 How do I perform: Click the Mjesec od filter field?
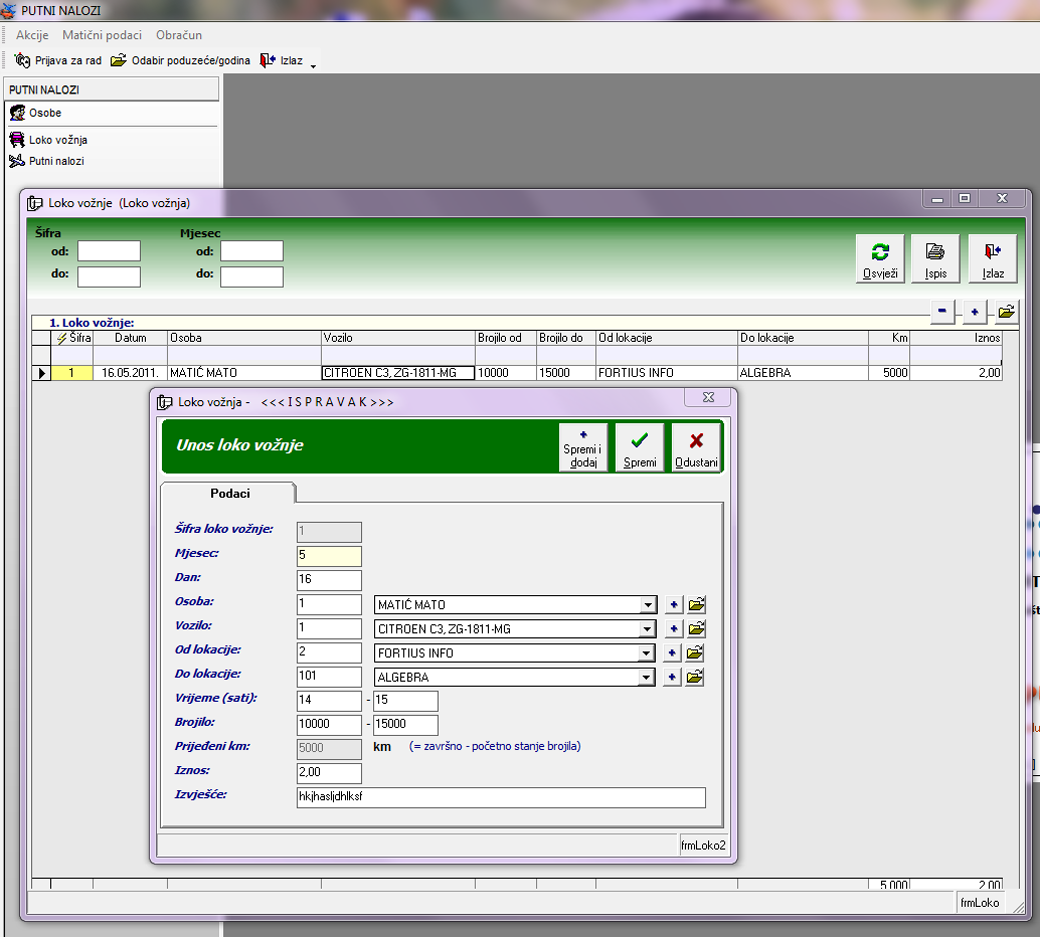[251, 251]
